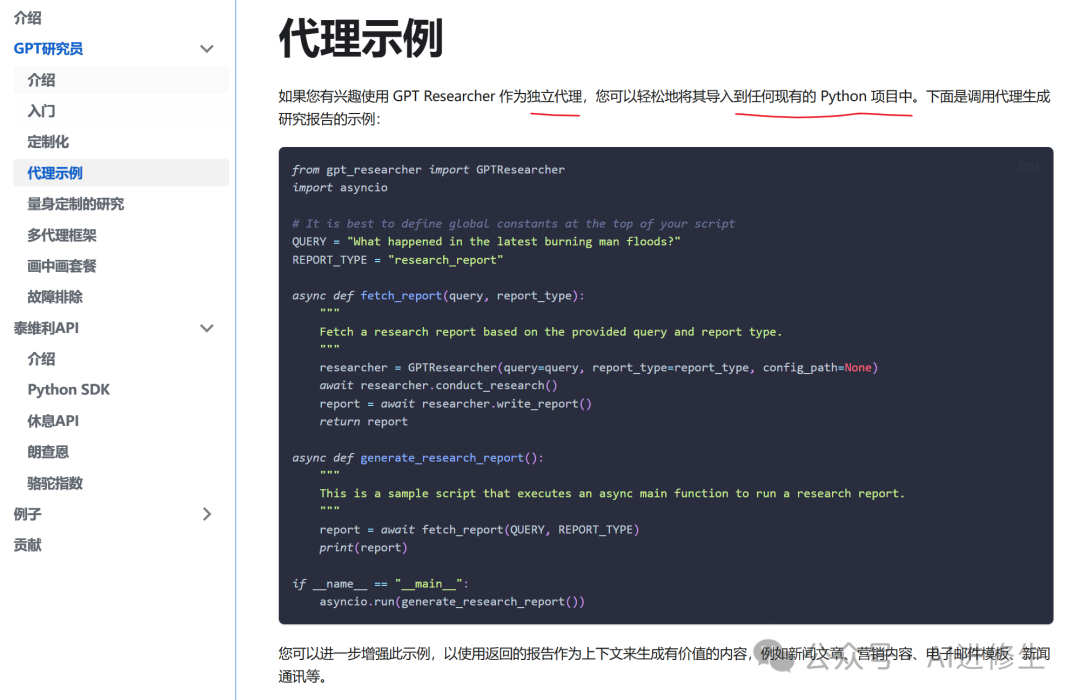Click the 'Fetch a research report' docstring line
Screen dimensions: 1080x700
551,331
